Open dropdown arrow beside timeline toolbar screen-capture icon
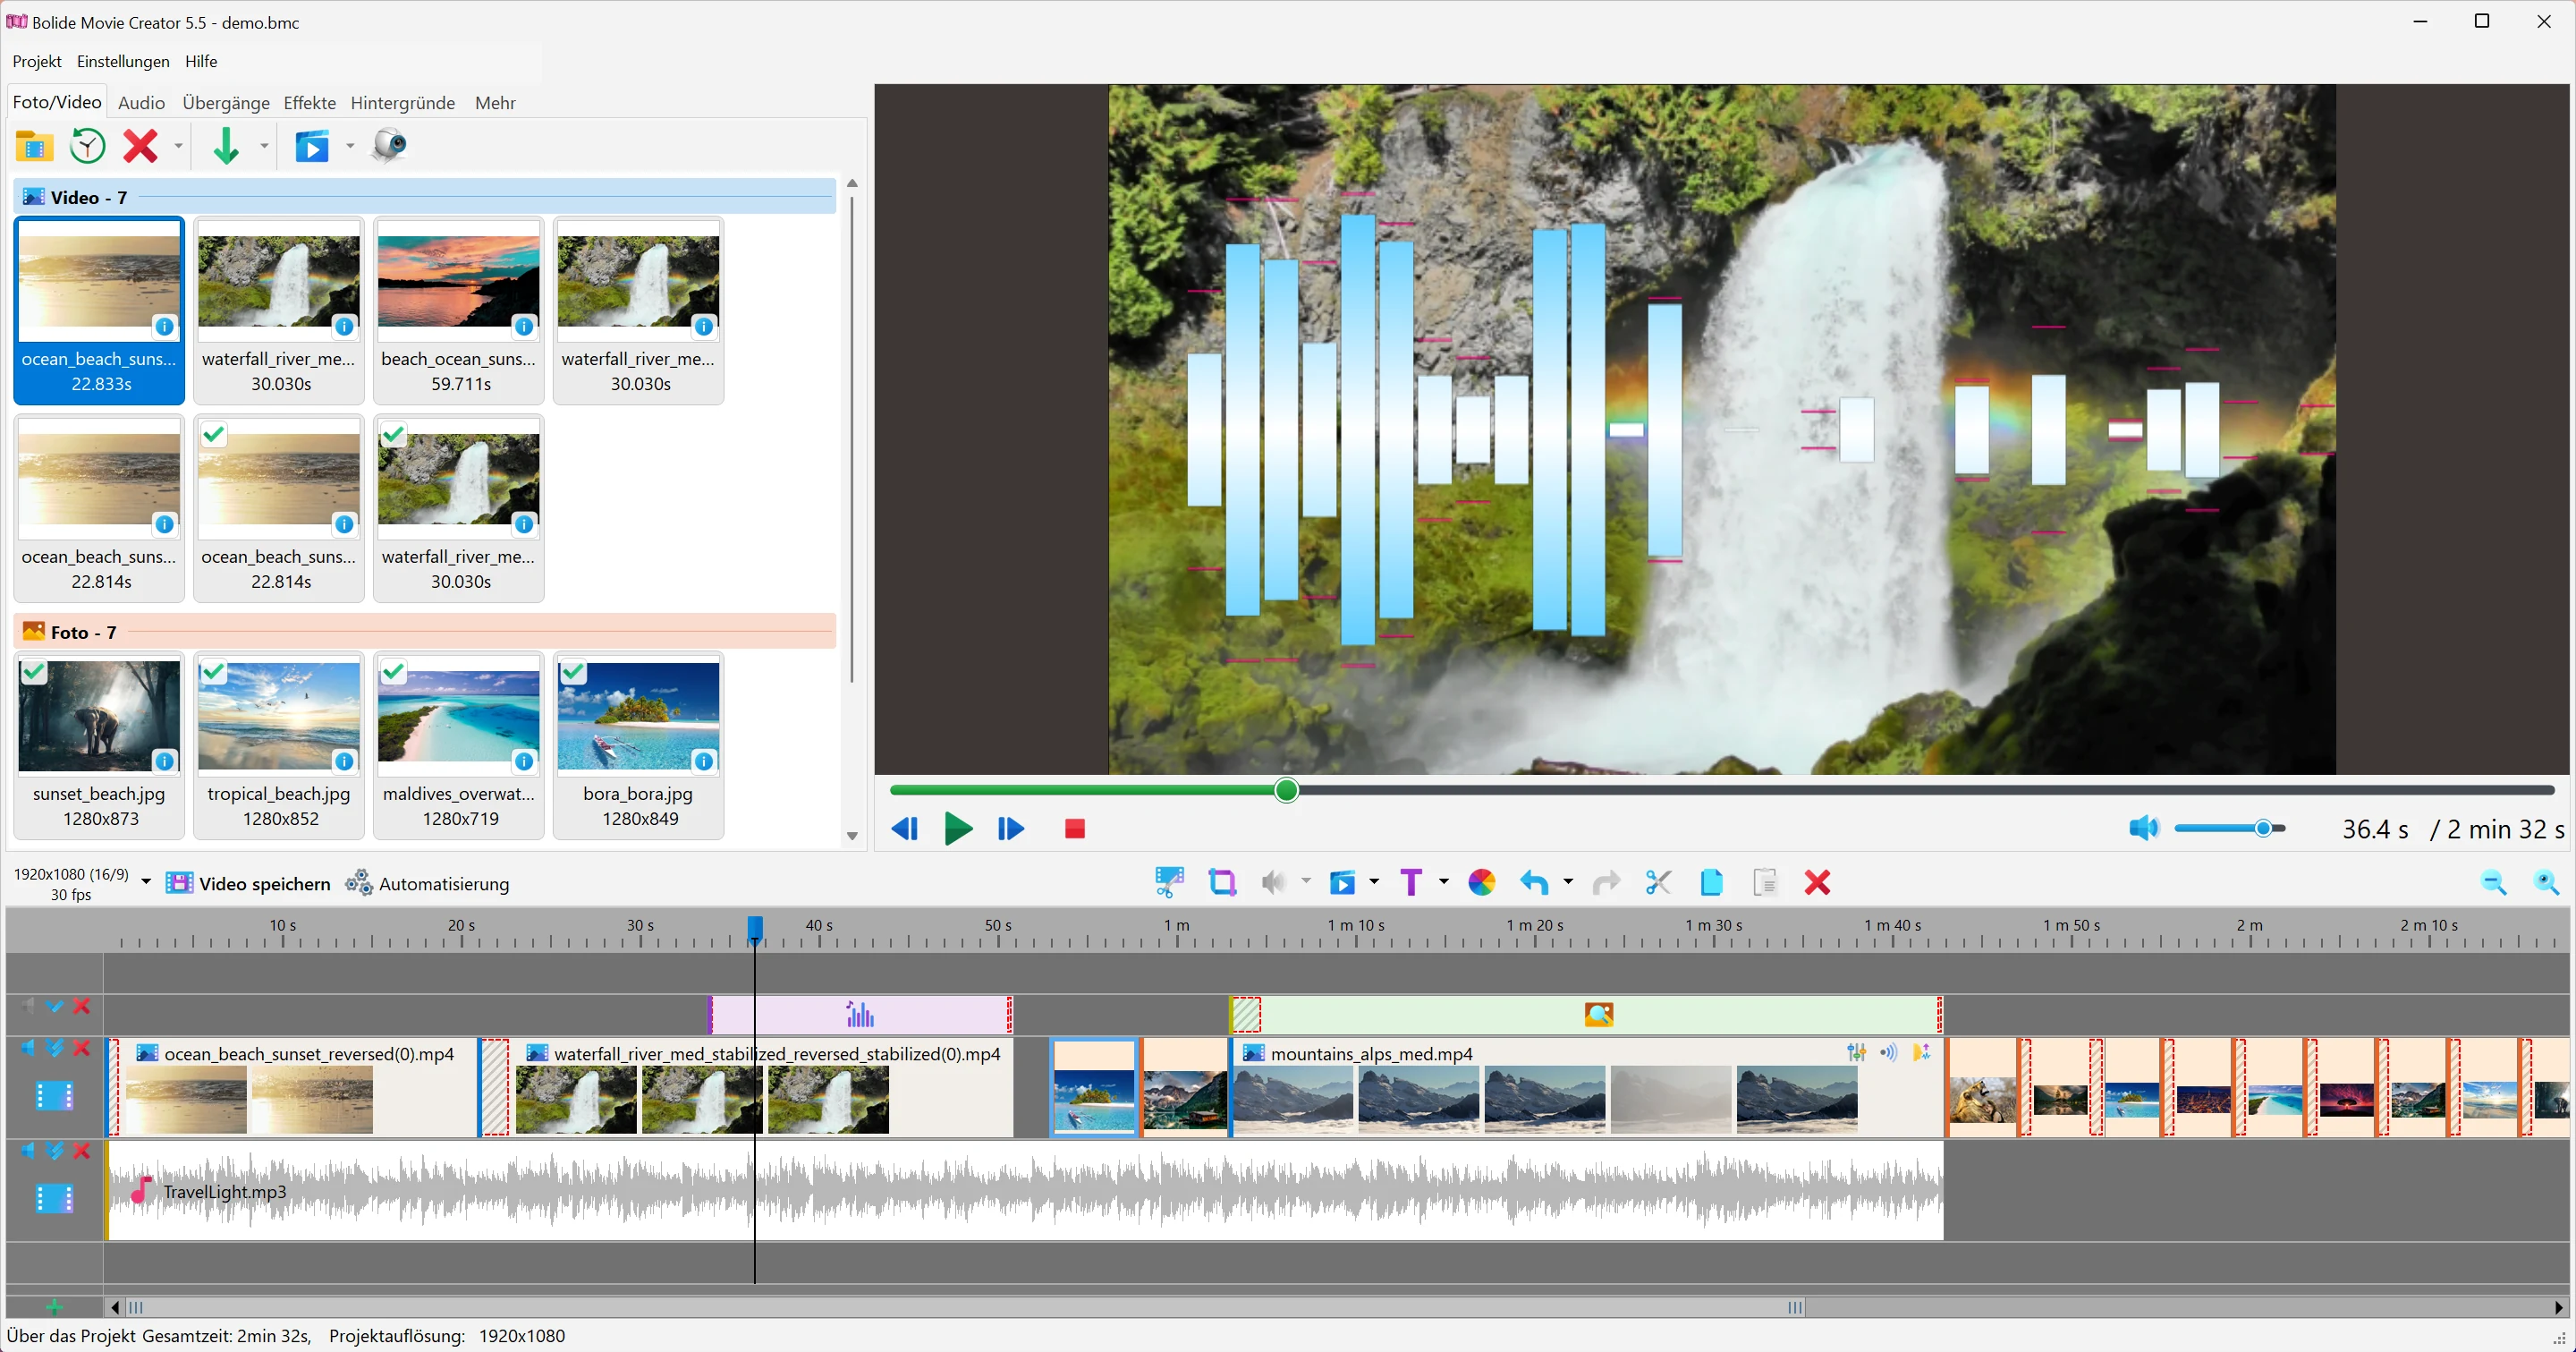The width and height of the screenshot is (2576, 1352). point(1374,882)
